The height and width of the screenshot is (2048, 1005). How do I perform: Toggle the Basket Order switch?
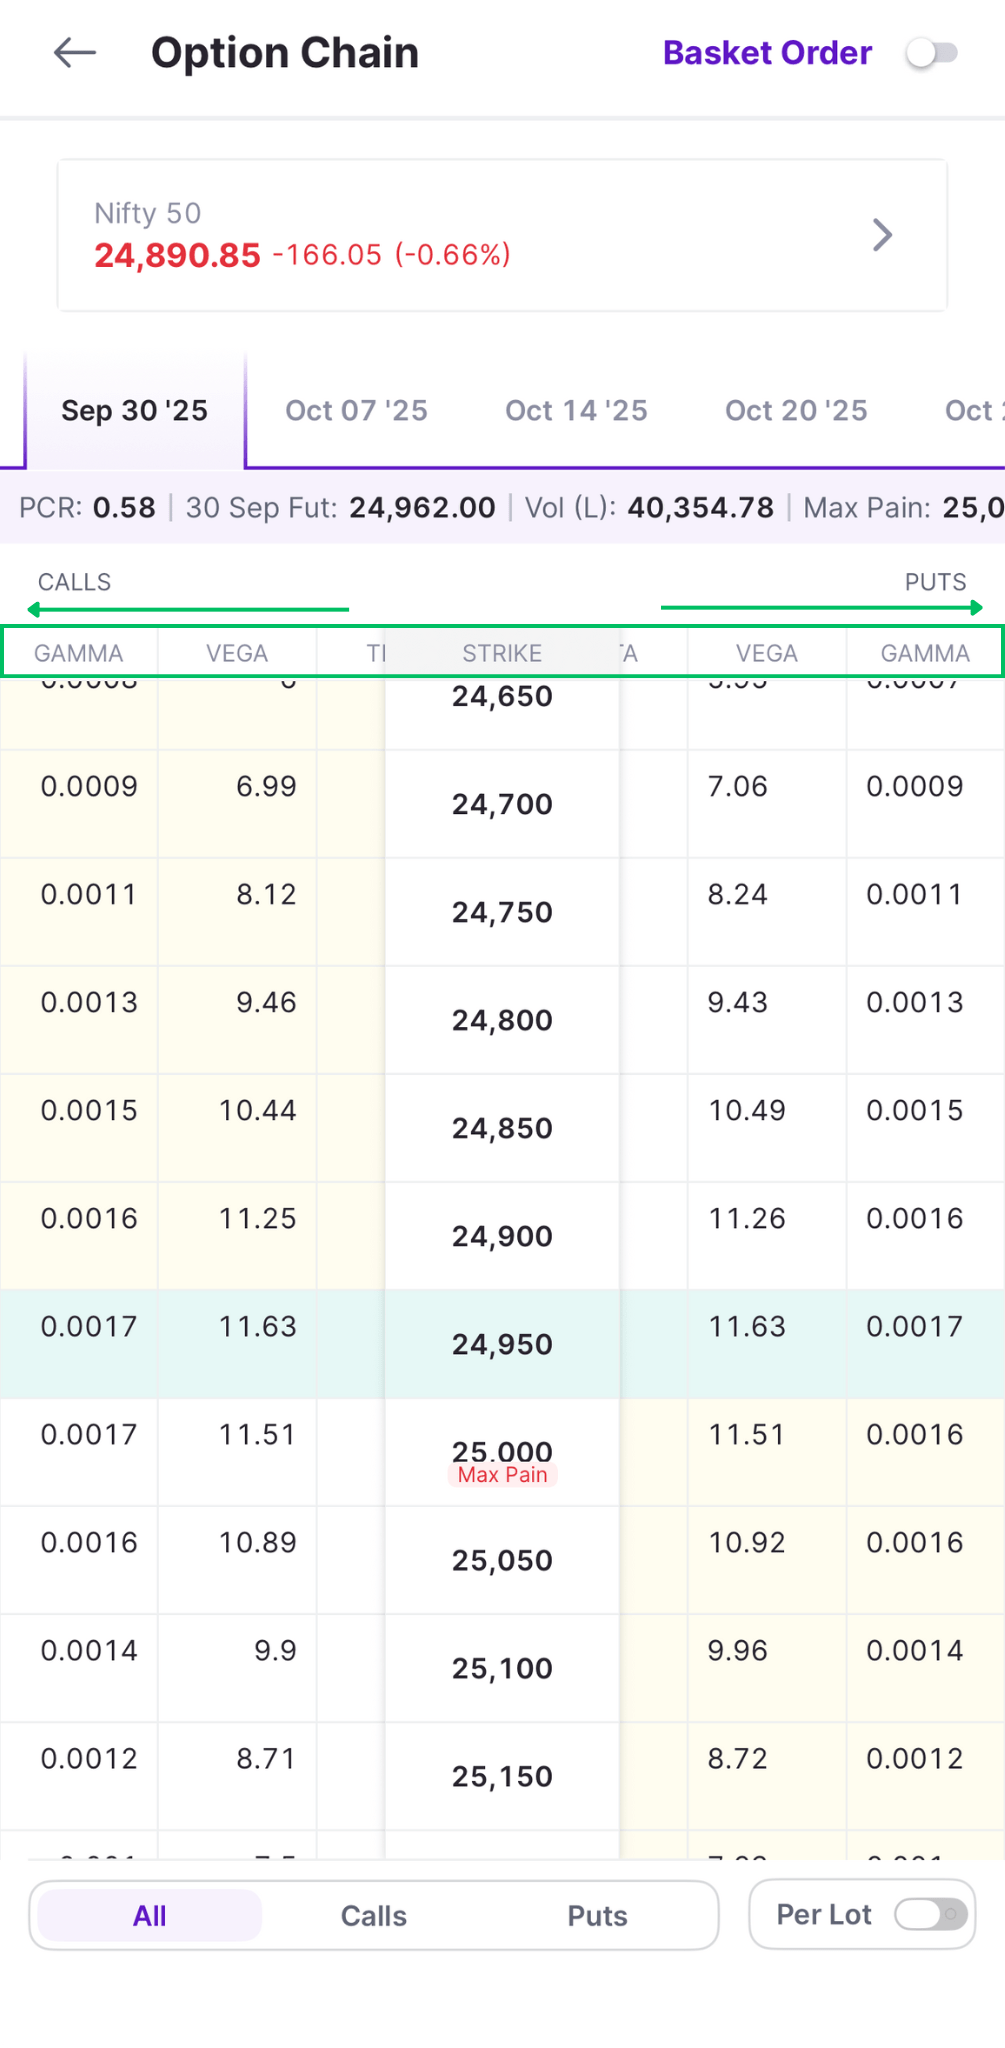(932, 53)
